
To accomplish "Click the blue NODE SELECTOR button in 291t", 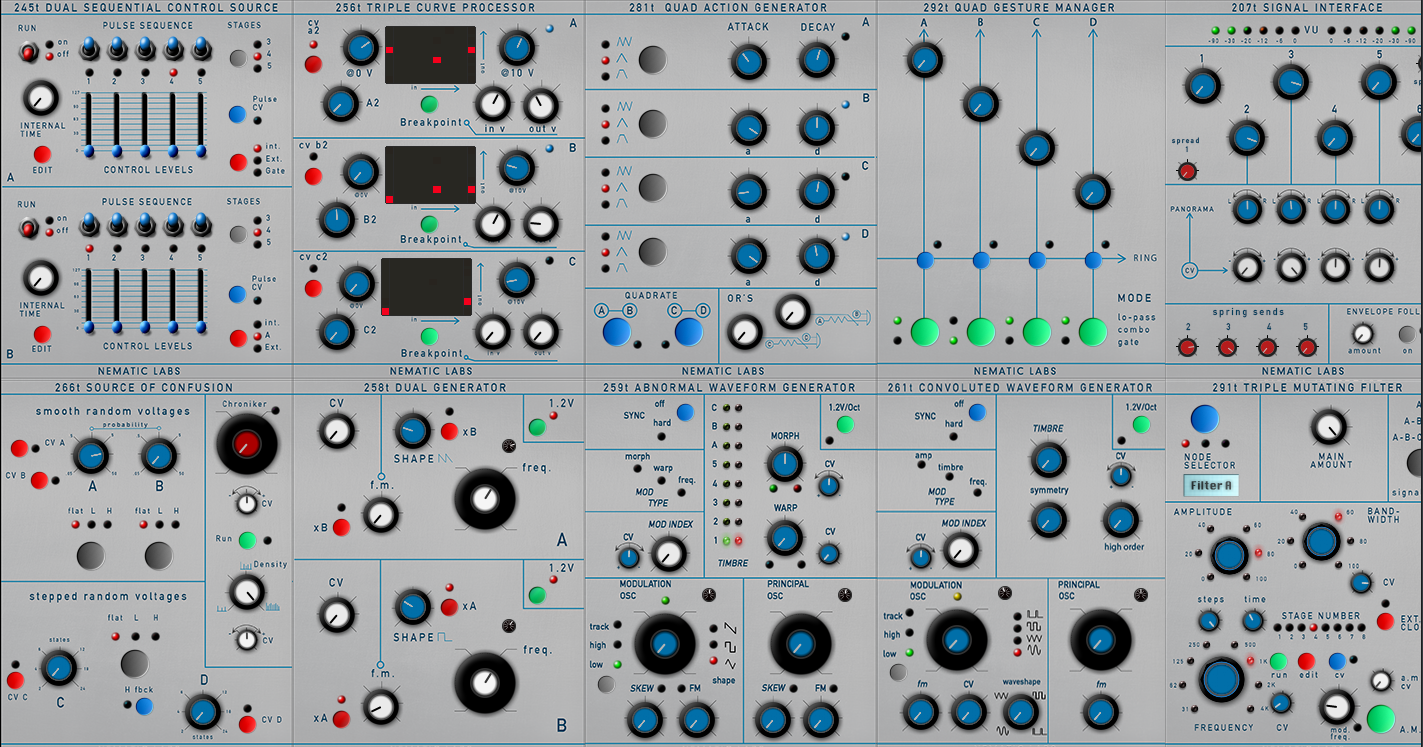I will click(1204, 418).
